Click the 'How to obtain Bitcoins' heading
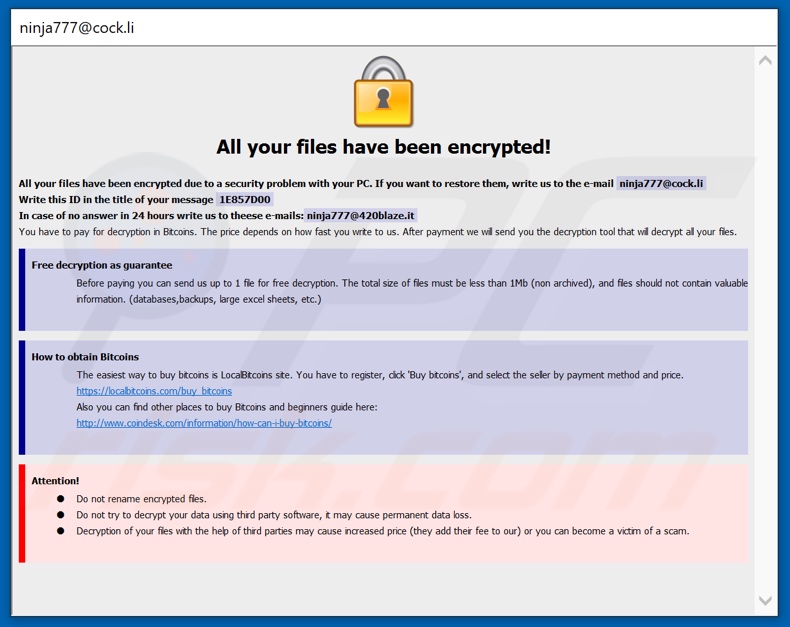Viewport: 790px width, 627px height. coord(85,357)
